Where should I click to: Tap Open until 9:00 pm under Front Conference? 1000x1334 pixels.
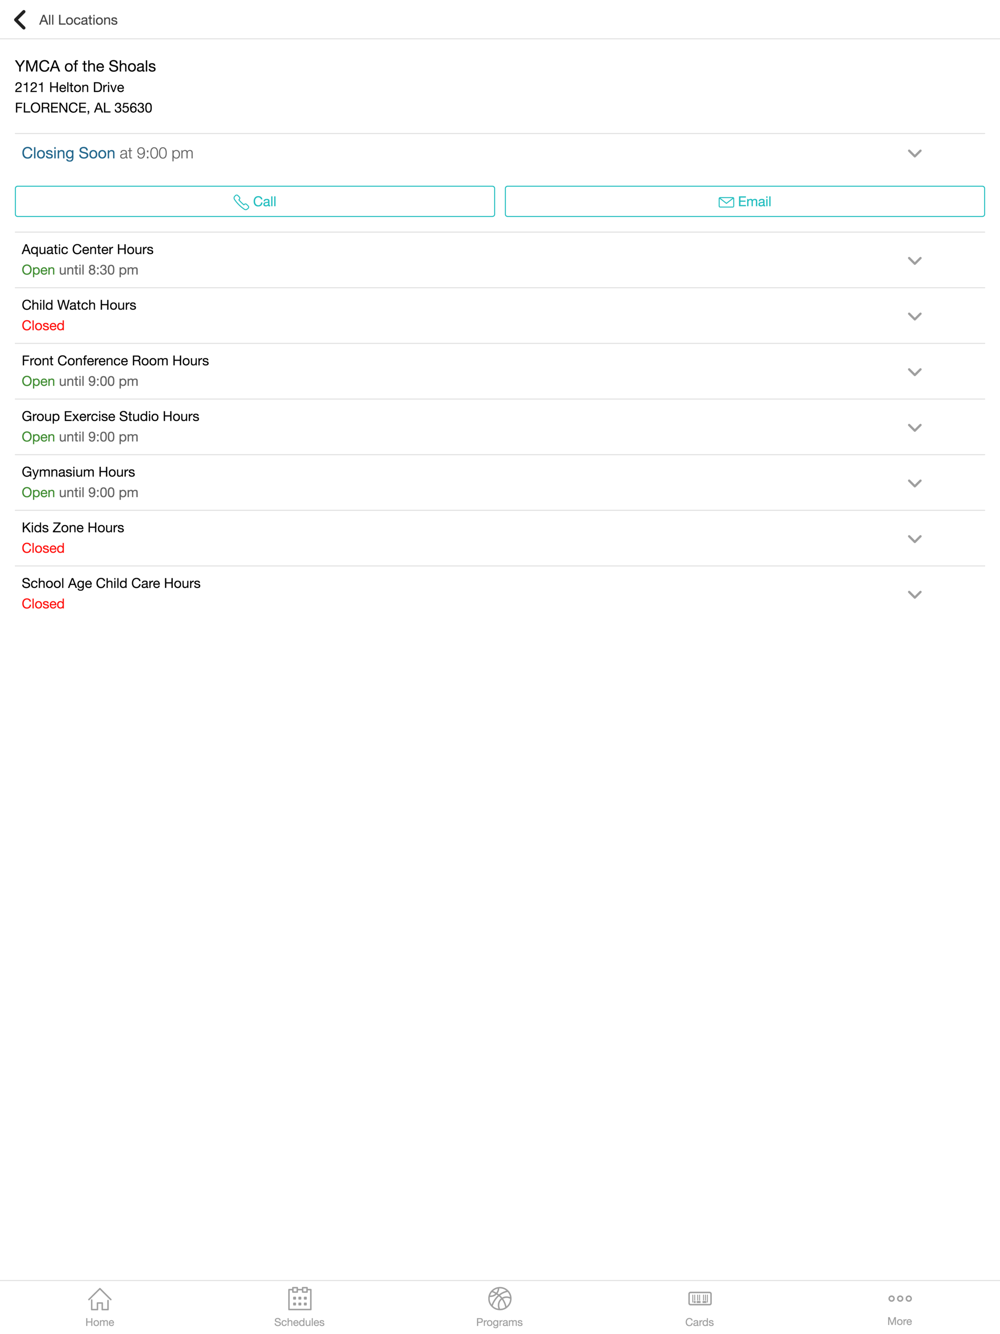[80, 381]
